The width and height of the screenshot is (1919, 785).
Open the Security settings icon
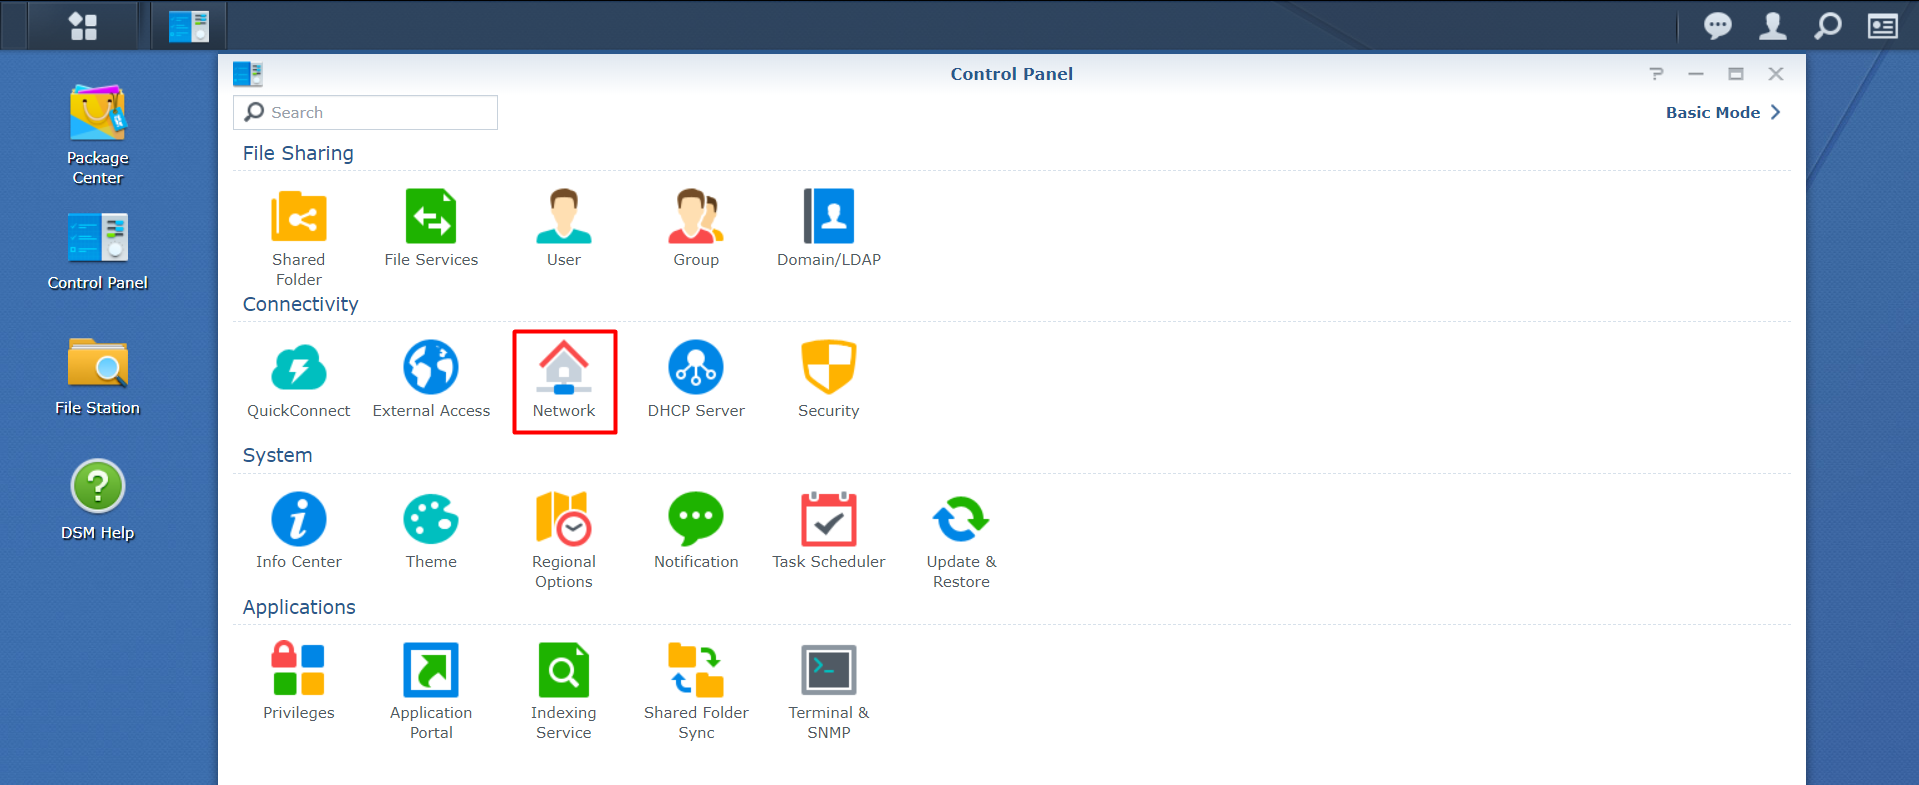click(x=829, y=380)
